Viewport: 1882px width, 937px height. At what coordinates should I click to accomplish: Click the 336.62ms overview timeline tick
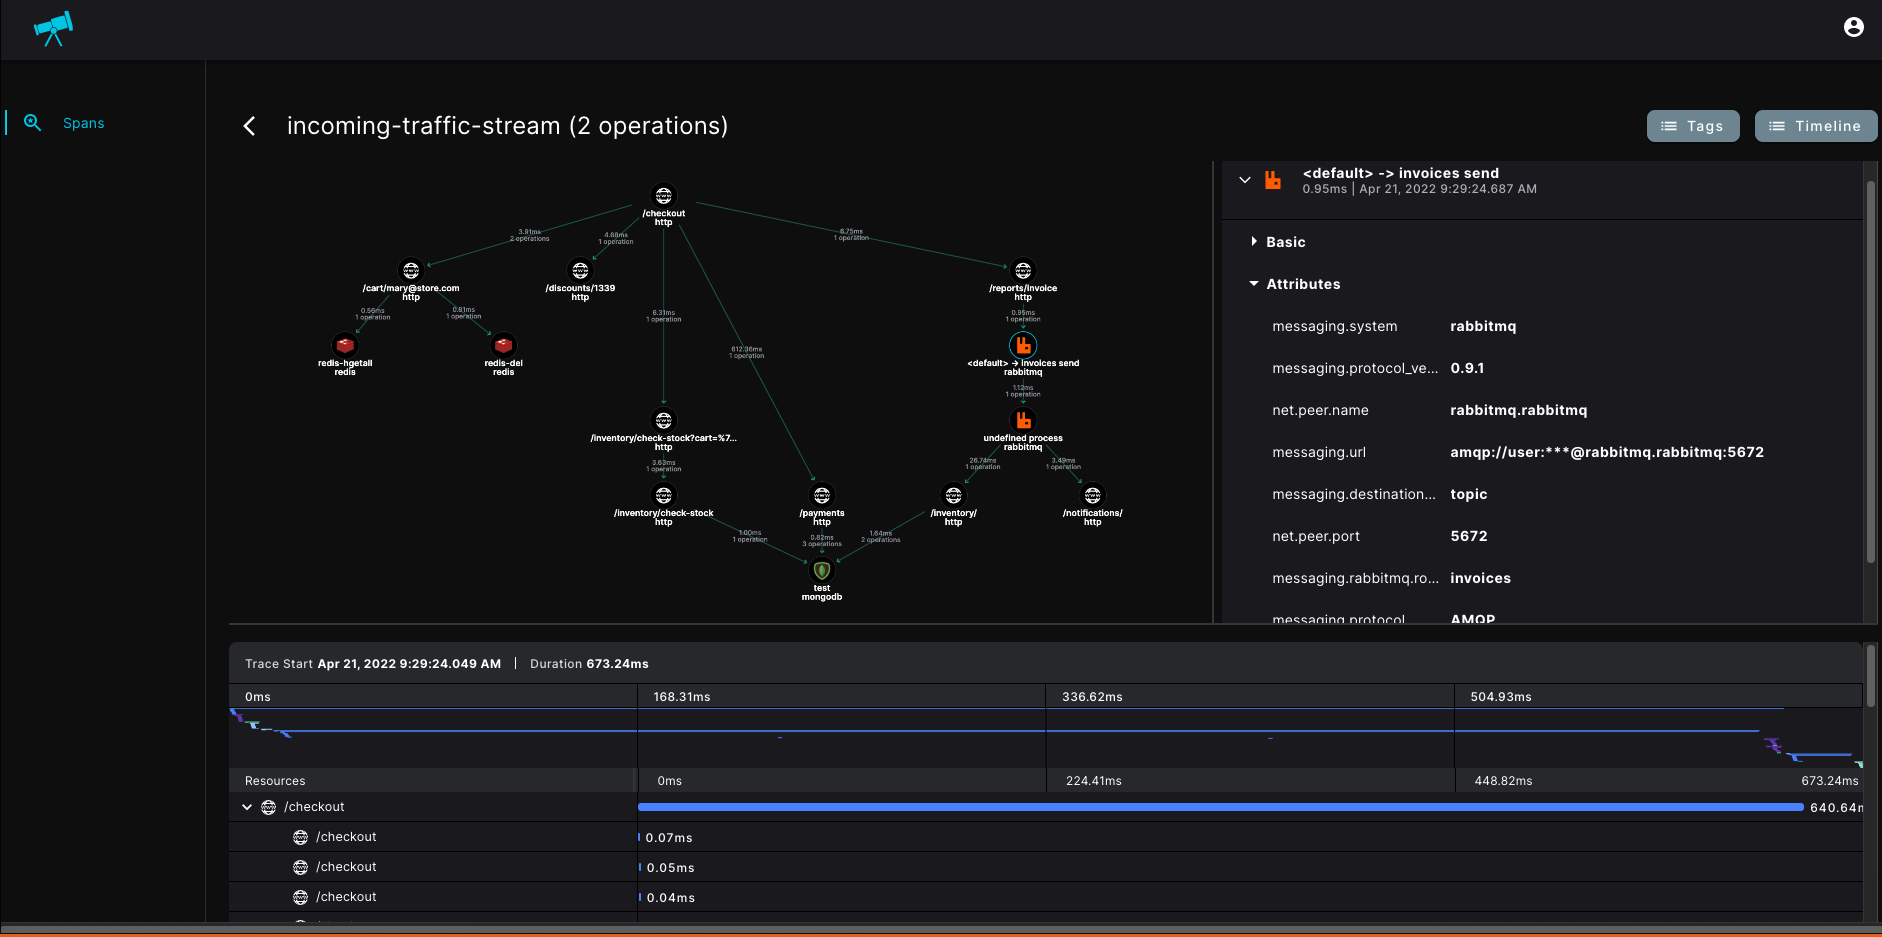click(1092, 697)
